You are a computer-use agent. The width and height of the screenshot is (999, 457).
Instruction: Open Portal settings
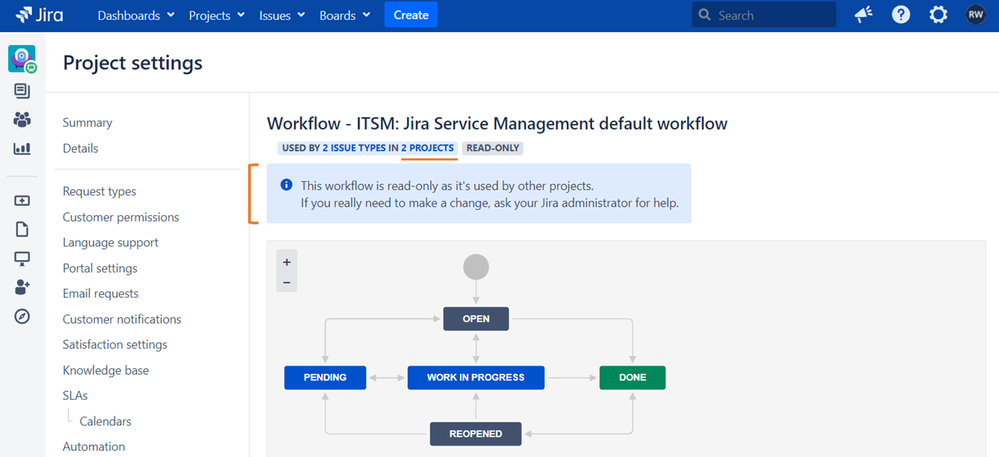pos(100,268)
